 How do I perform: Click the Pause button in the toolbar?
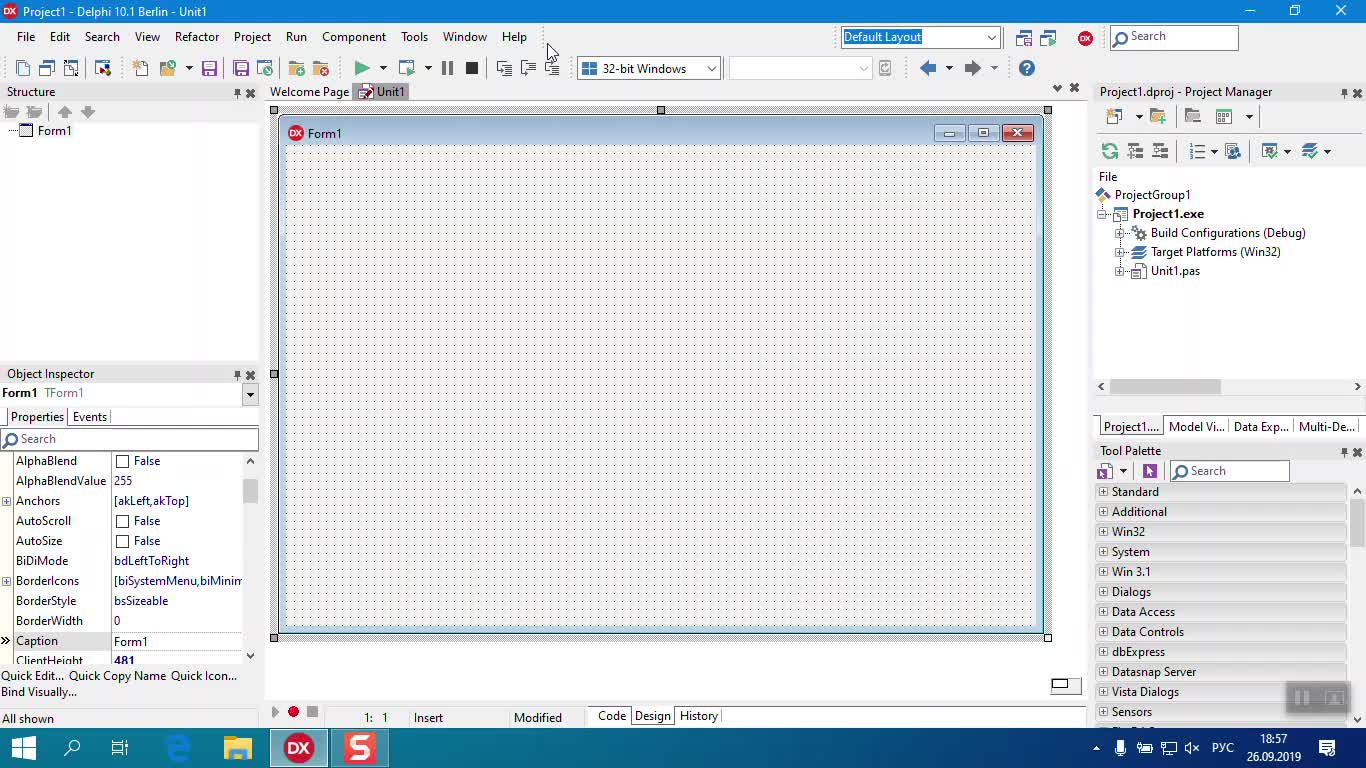coord(447,68)
